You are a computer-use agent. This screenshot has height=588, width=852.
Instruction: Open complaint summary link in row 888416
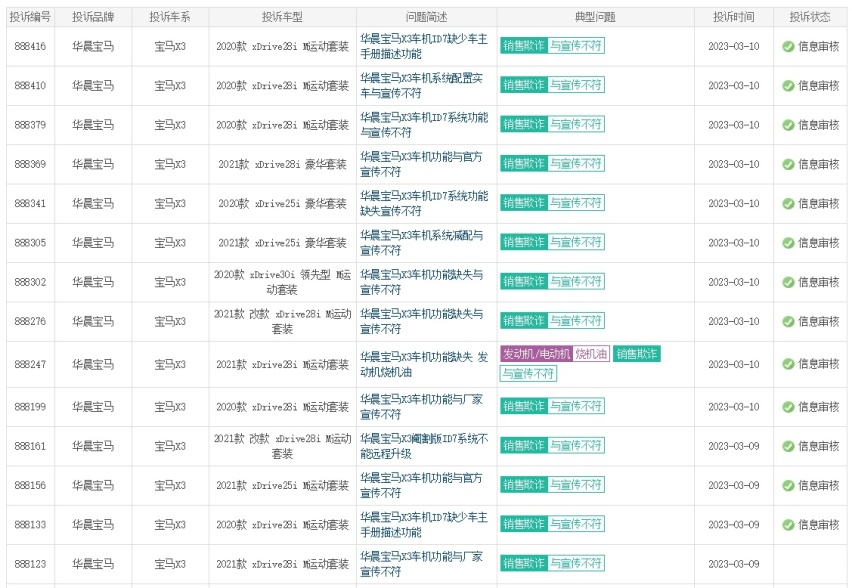[424, 46]
